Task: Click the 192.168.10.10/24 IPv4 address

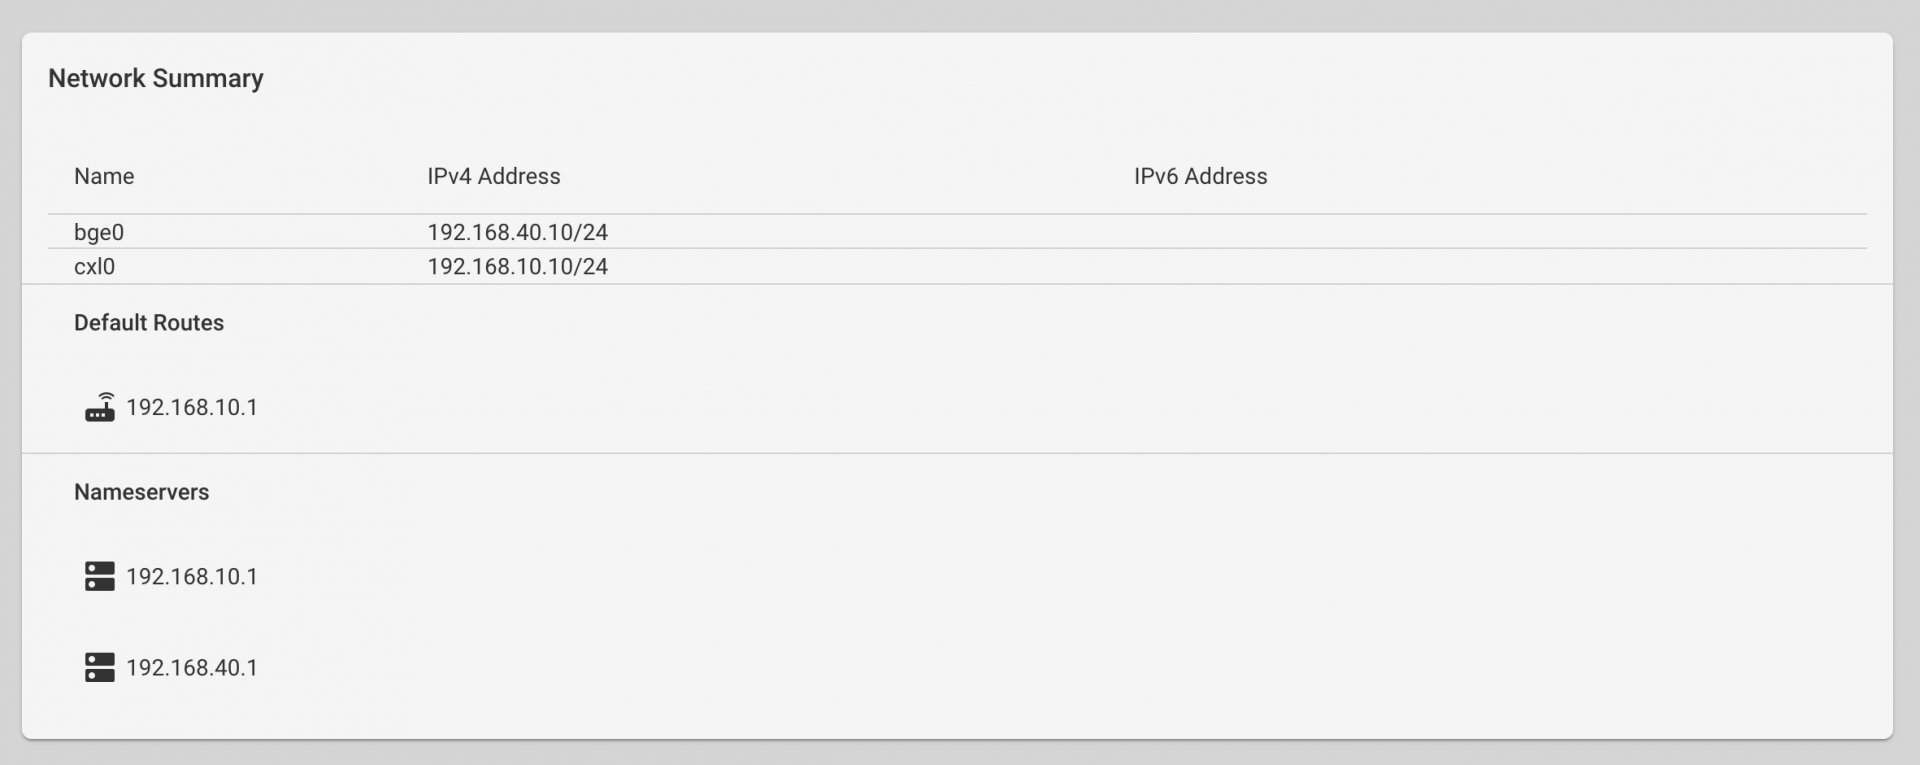Action: click(518, 266)
